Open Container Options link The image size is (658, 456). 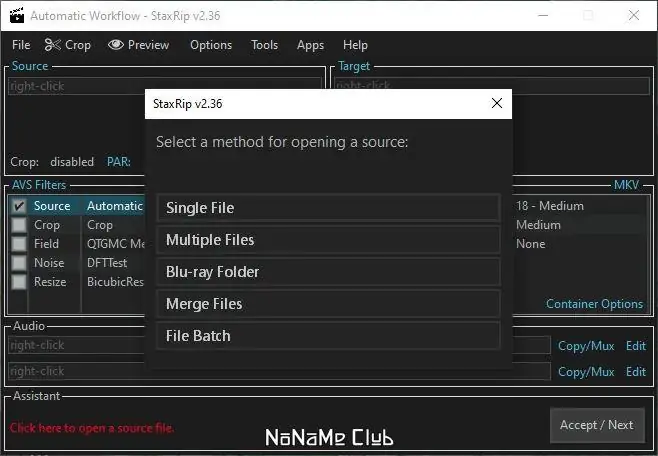[x=594, y=304]
